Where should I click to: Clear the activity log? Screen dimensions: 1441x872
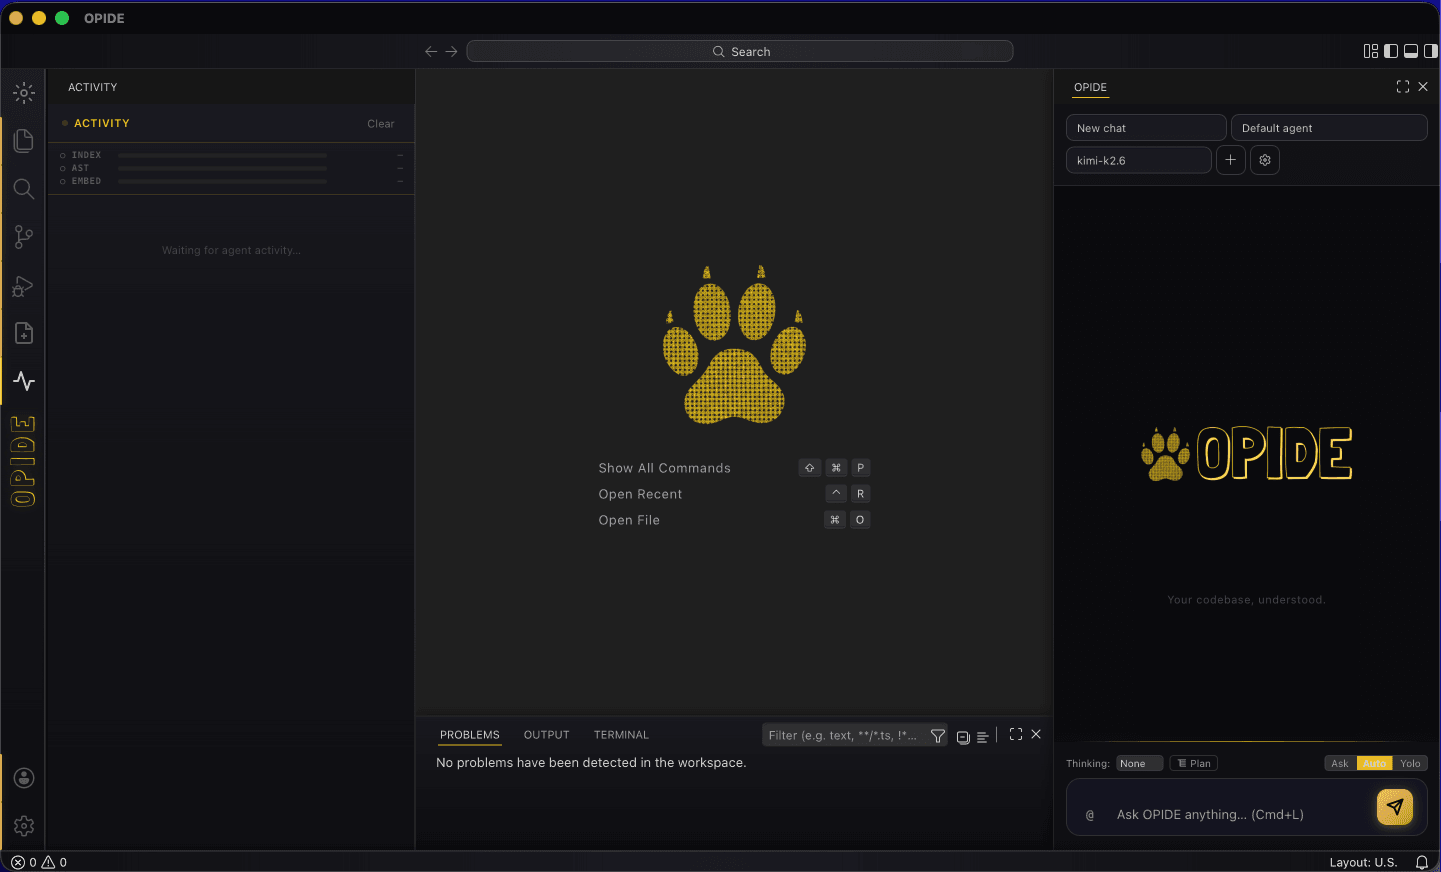tap(381, 124)
